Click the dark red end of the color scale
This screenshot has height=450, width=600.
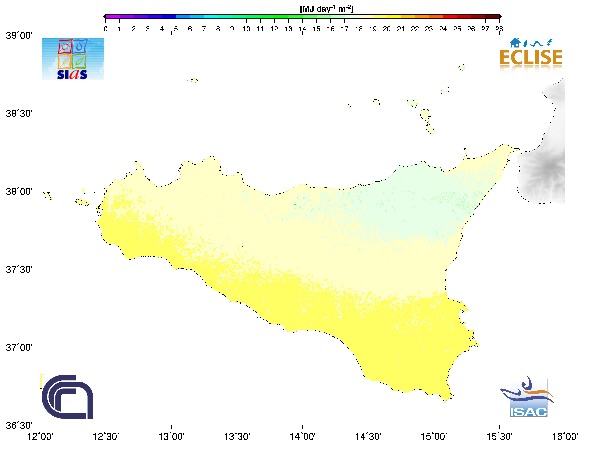(x=493, y=17)
